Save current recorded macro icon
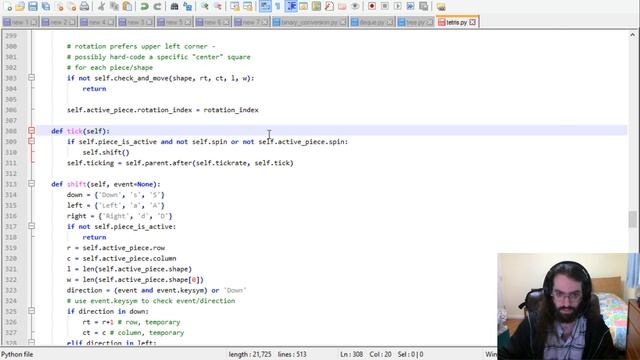 click(424, 6)
